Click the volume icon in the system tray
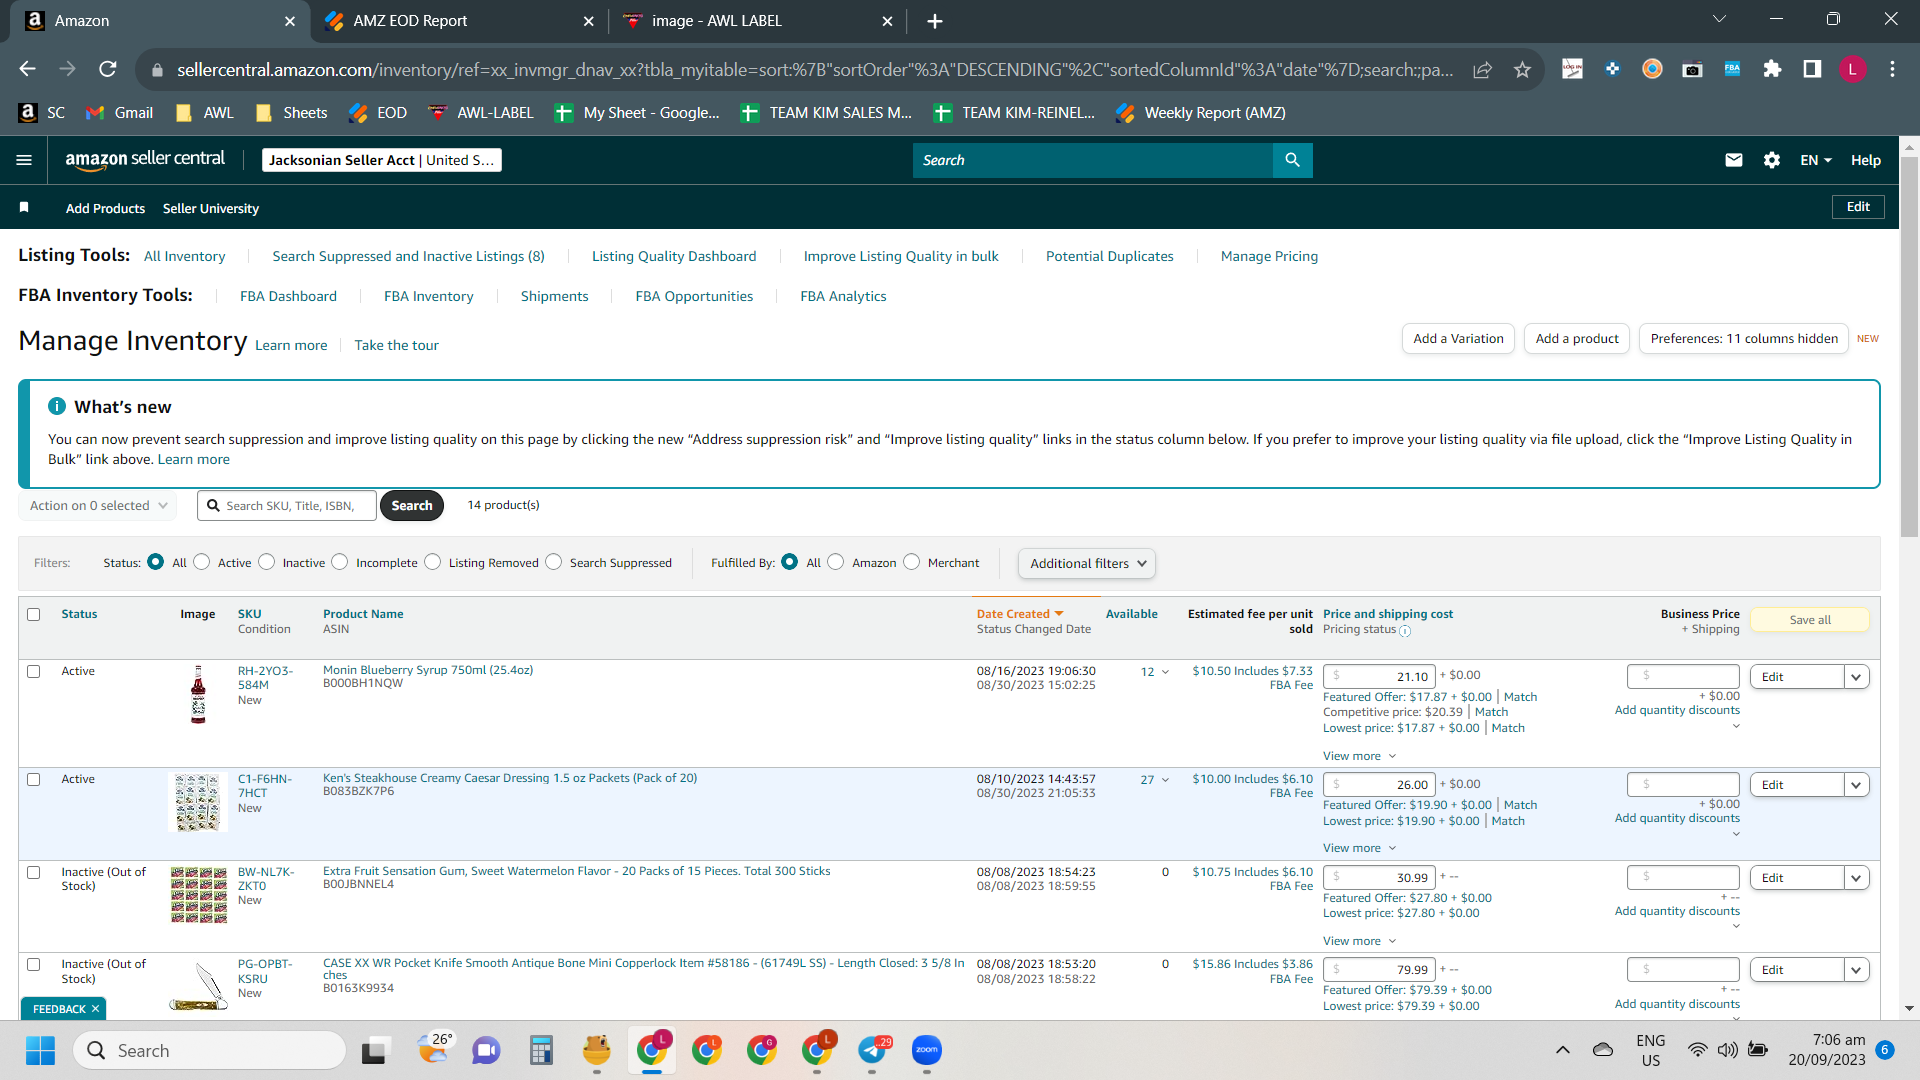The width and height of the screenshot is (1920, 1080). (x=1727, y=1050)
